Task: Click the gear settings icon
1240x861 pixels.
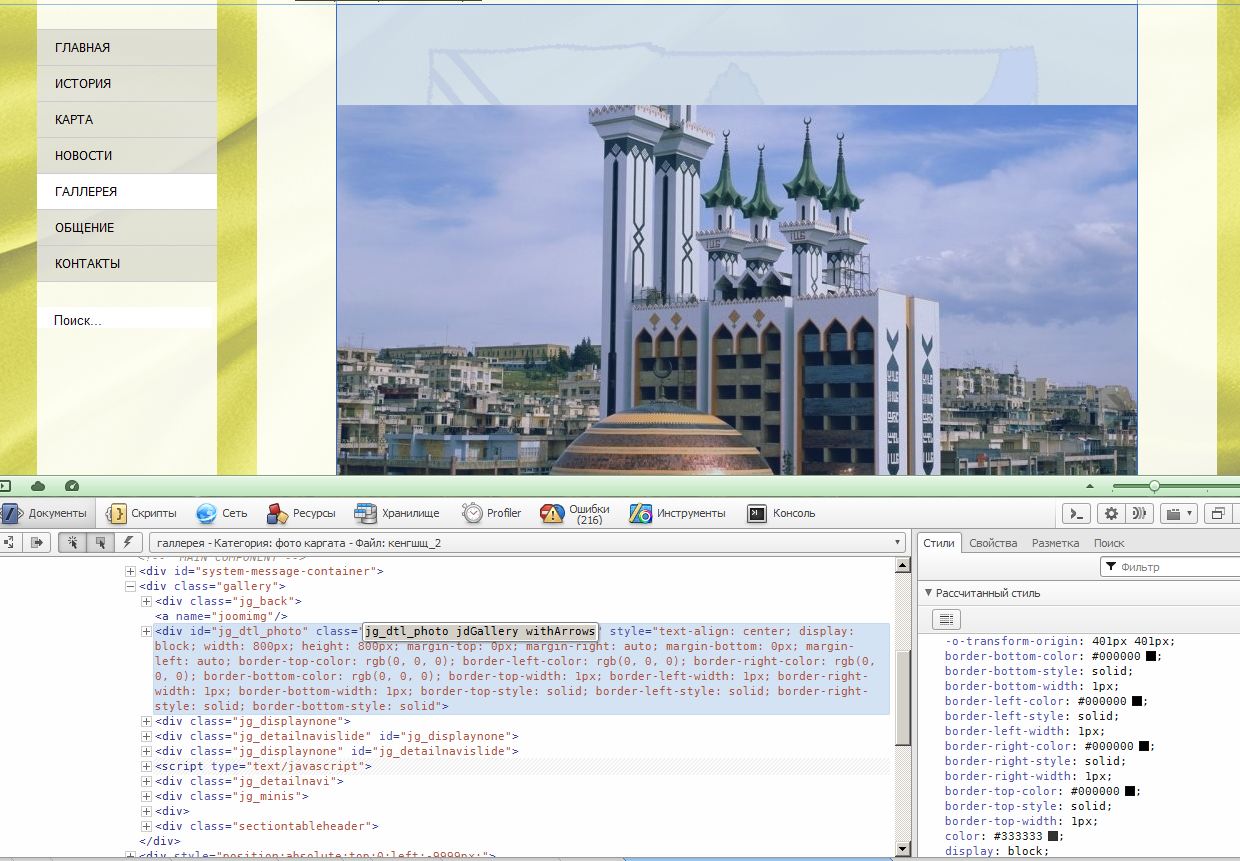Action: (1110, 513)
